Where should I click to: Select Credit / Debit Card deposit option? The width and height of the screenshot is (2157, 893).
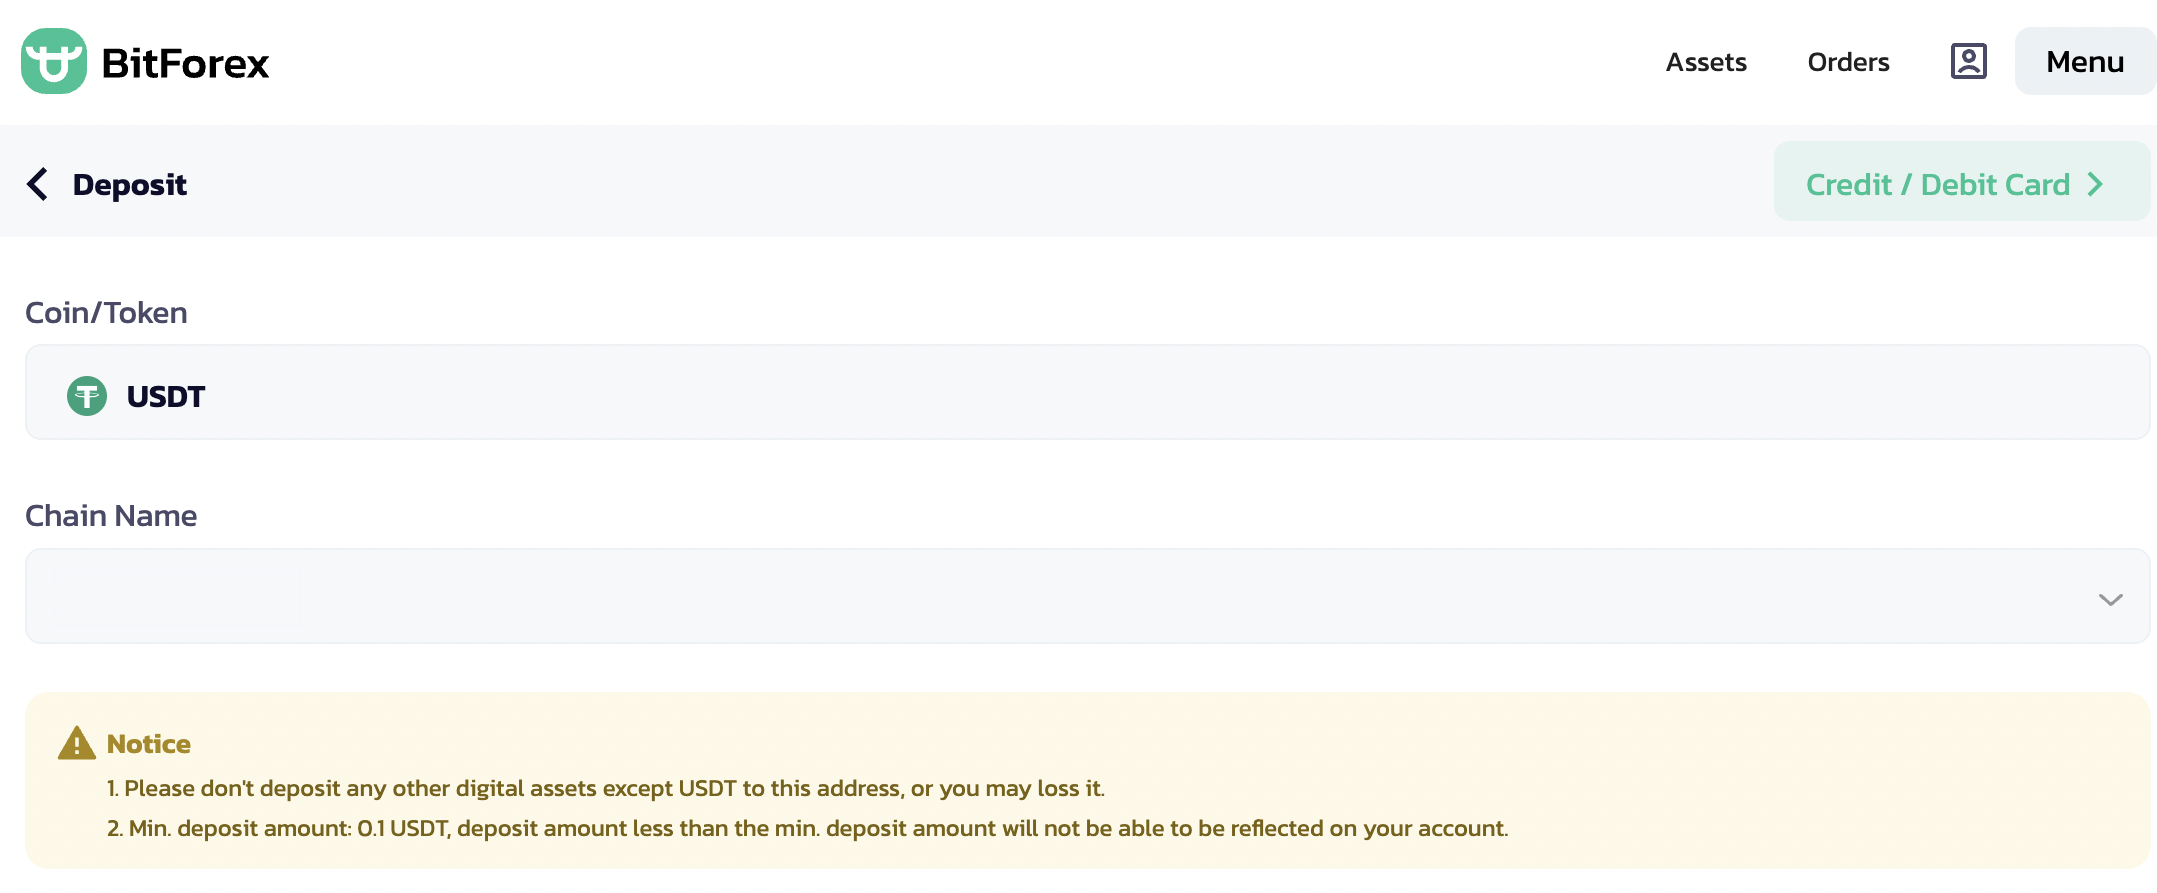tap(1962, 181)
